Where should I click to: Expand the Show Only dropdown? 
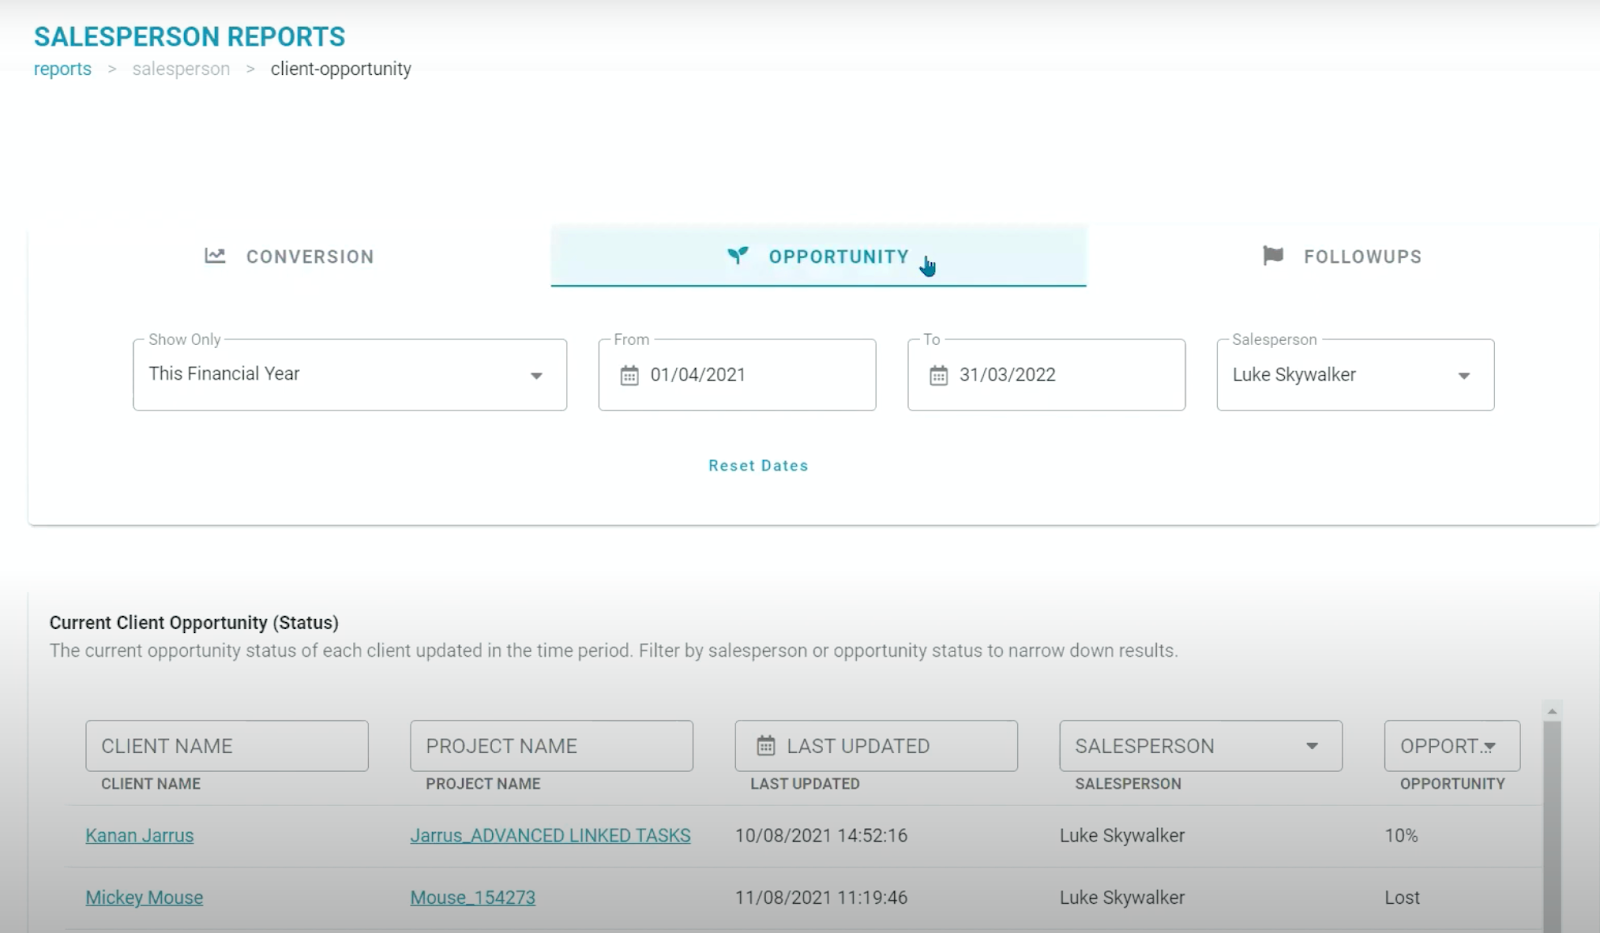(x=536, y=376)
